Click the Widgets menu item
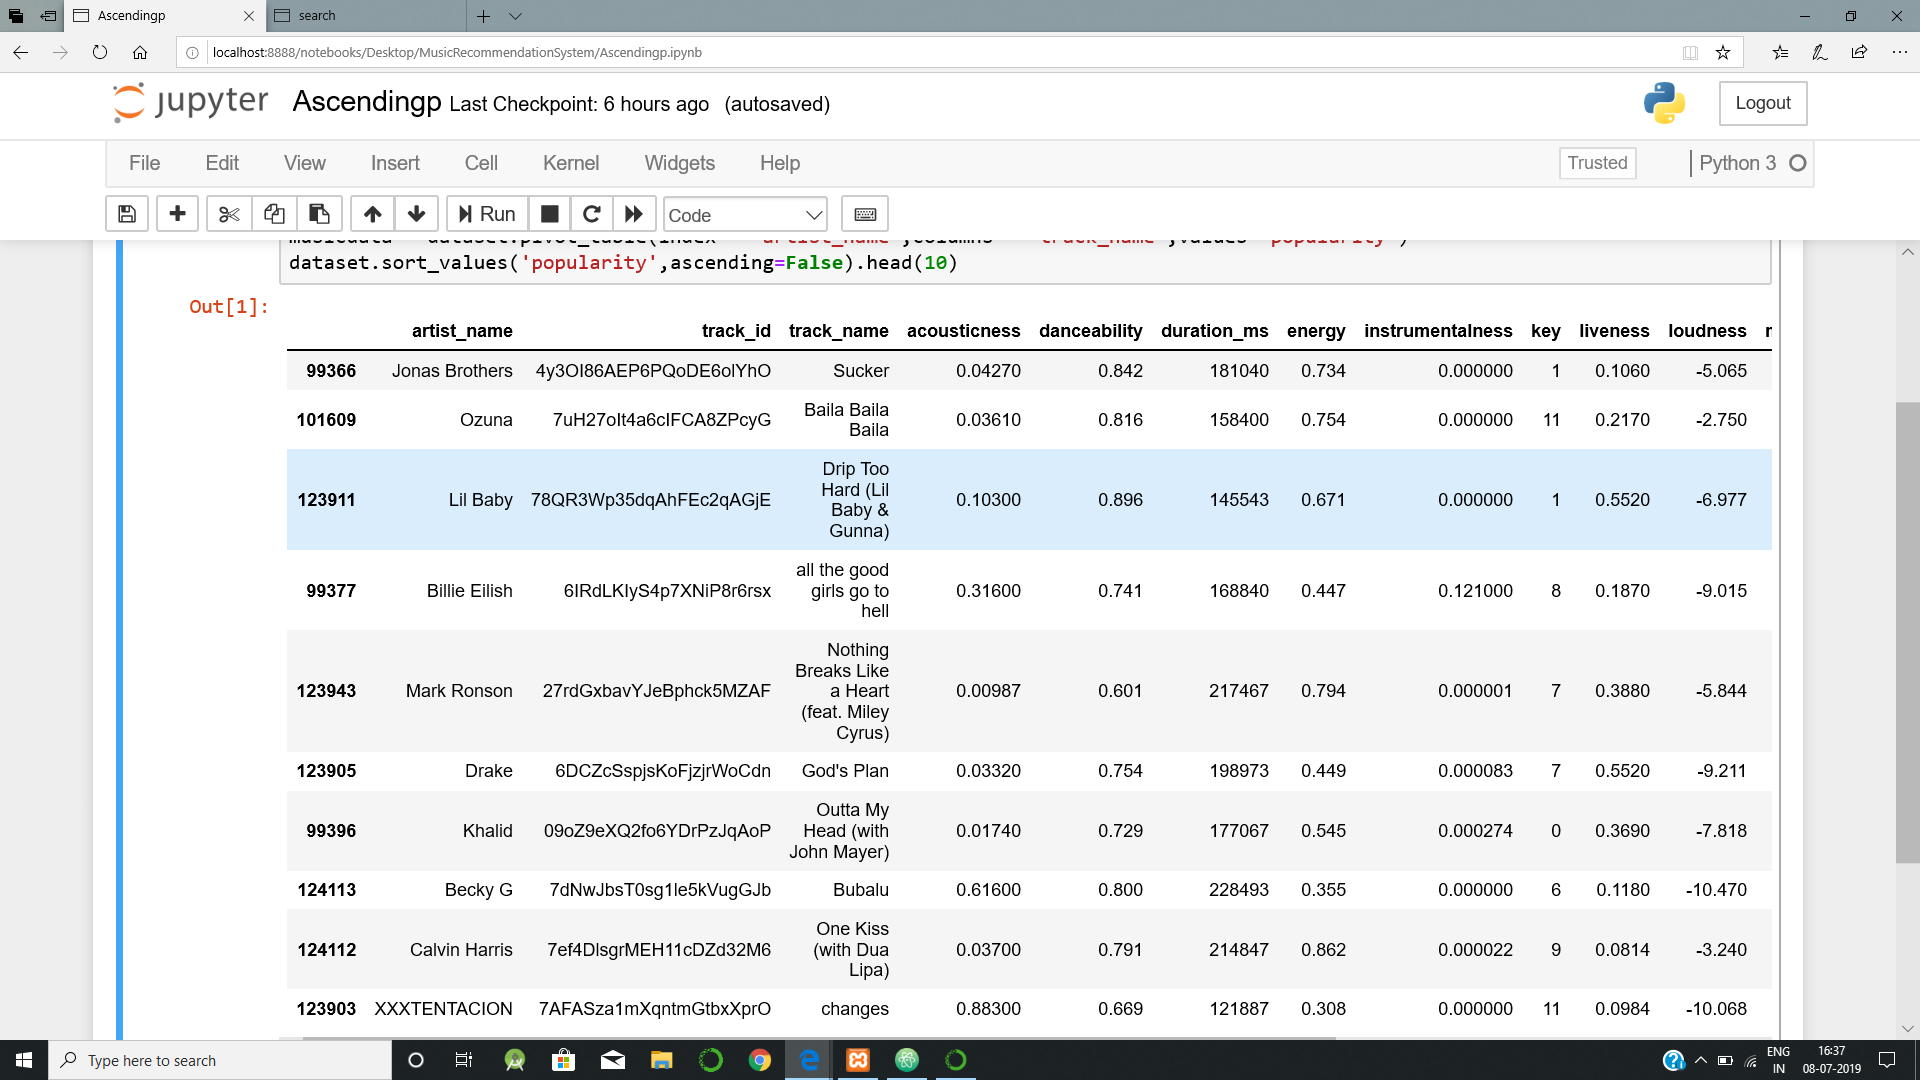This screenshot has height=1080, width=1920. point(679,162)
